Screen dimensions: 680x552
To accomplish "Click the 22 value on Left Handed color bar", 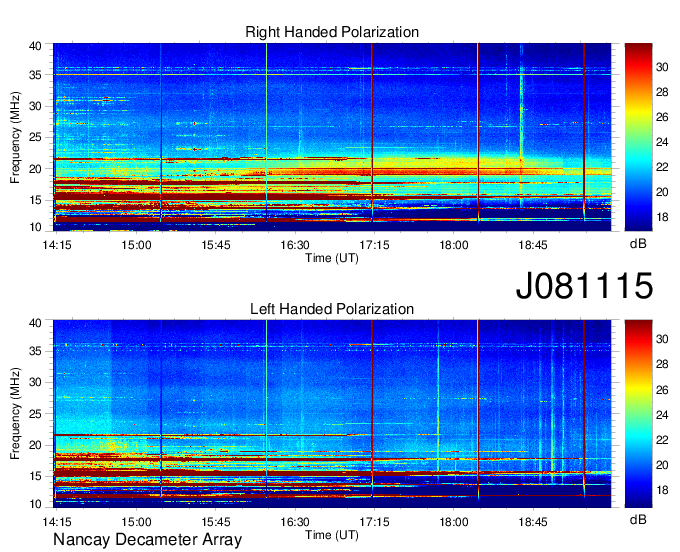I will click(662, 440).
